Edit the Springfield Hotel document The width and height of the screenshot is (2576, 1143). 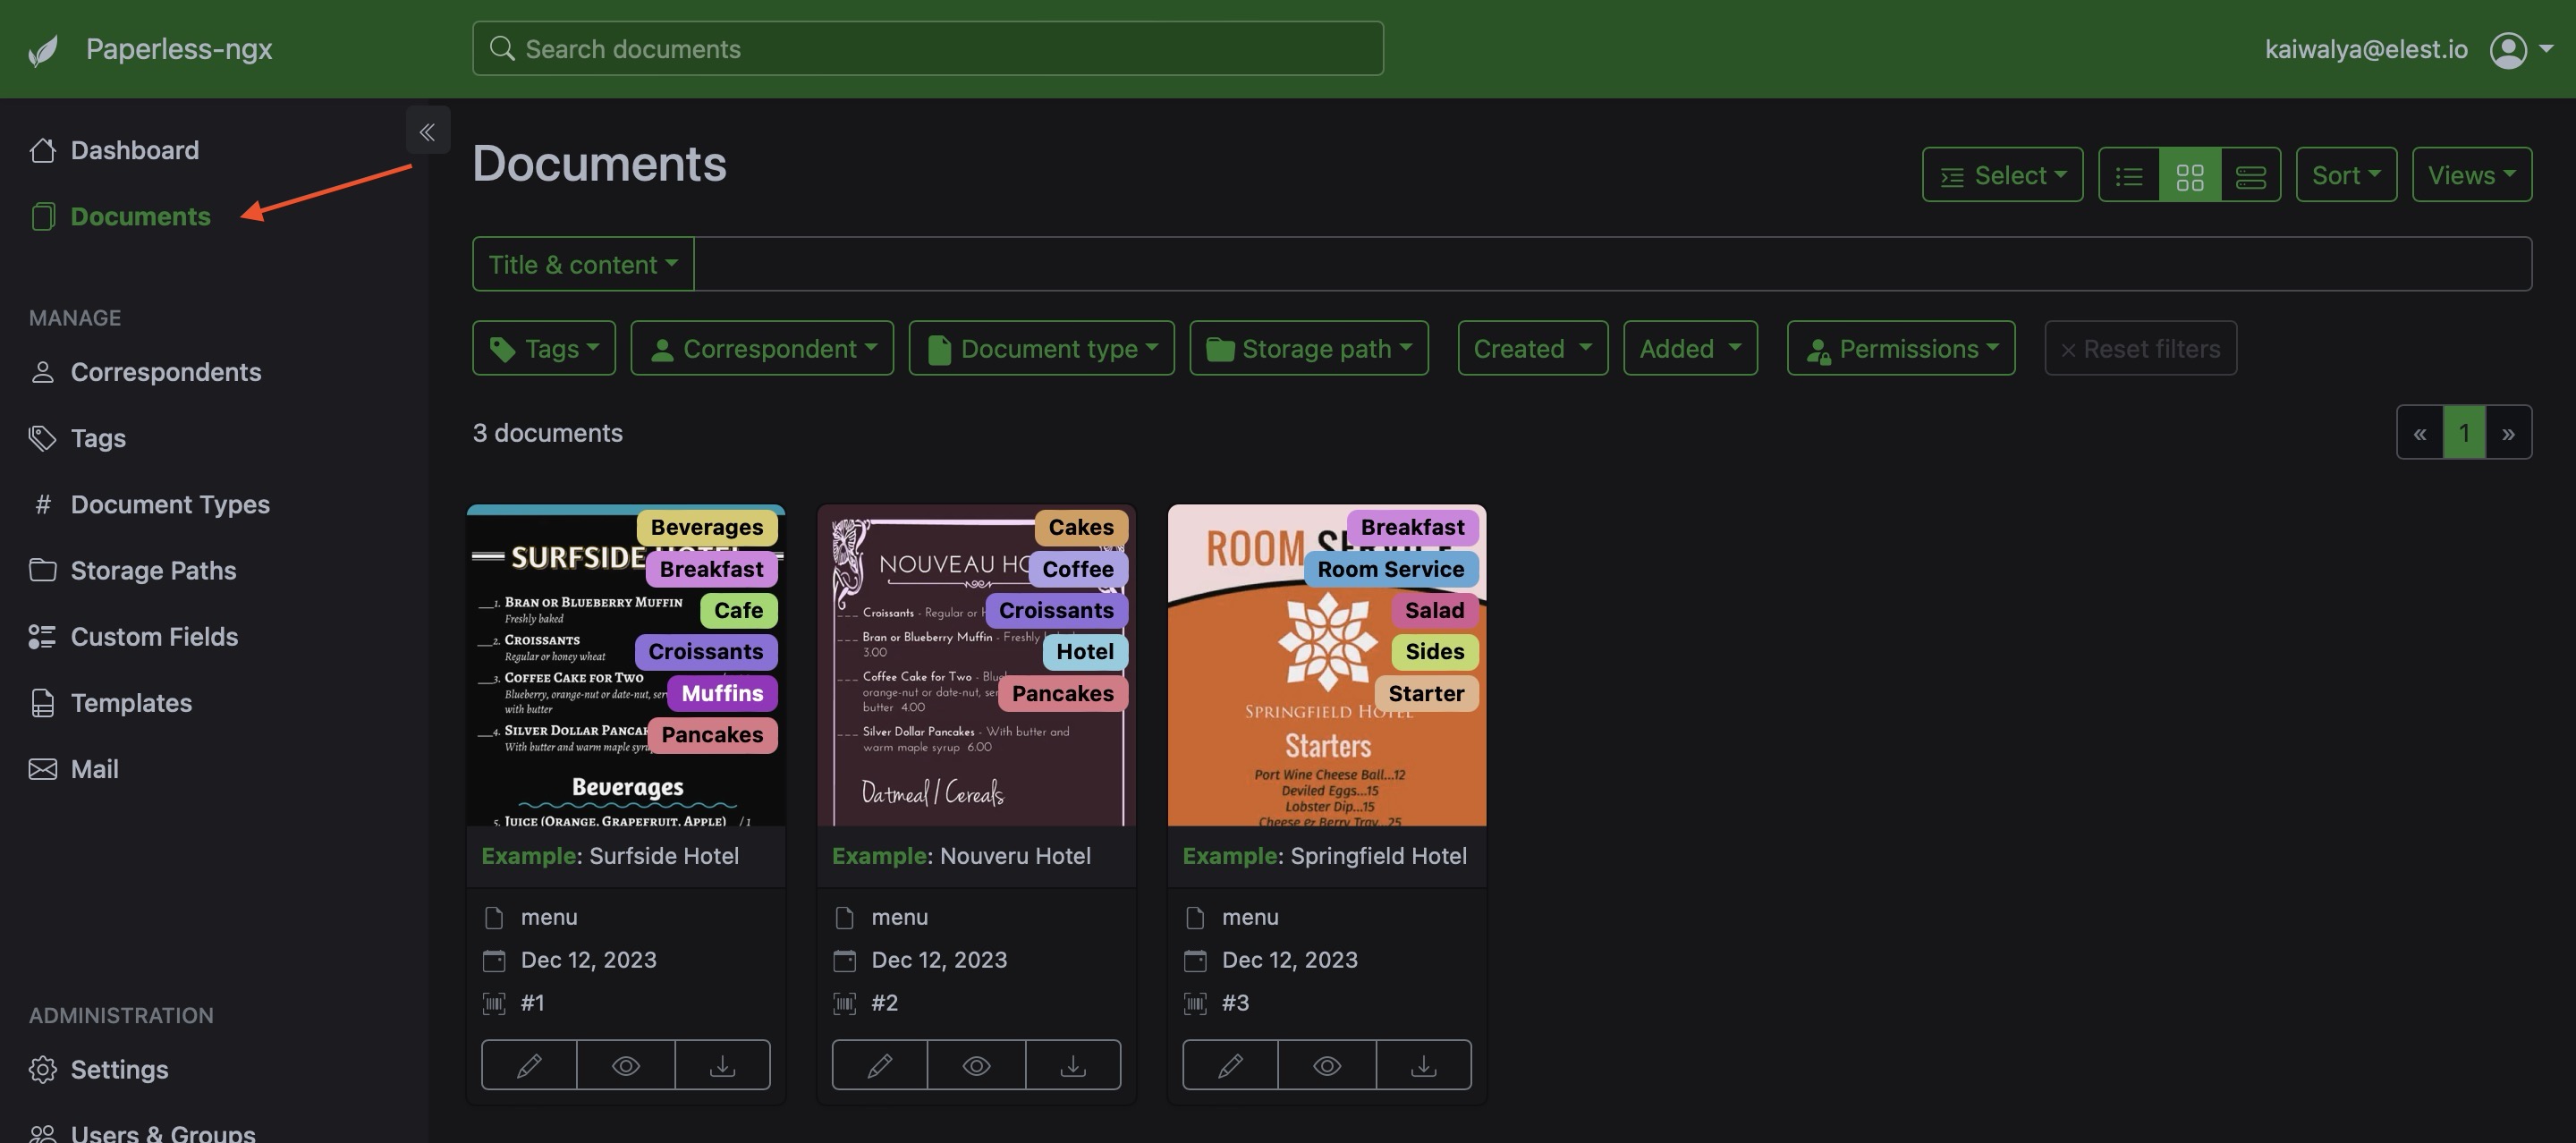(x=1230, y=1065)
